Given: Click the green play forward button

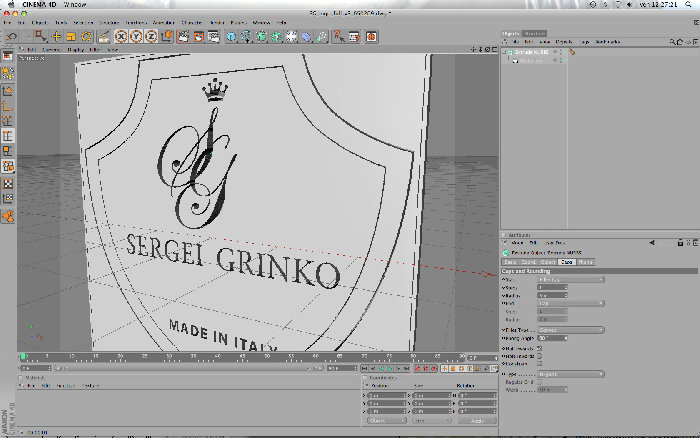Looking at the screenshot, I should (x=389, y=368).
